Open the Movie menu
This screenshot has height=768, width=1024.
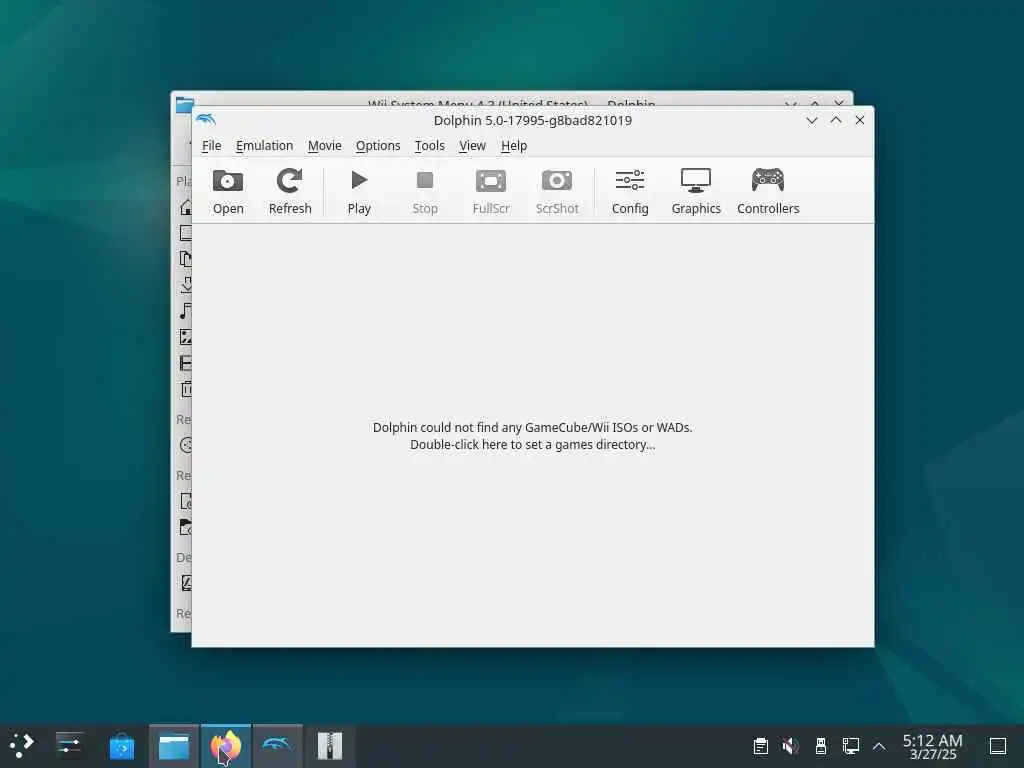tap(325, 146)
